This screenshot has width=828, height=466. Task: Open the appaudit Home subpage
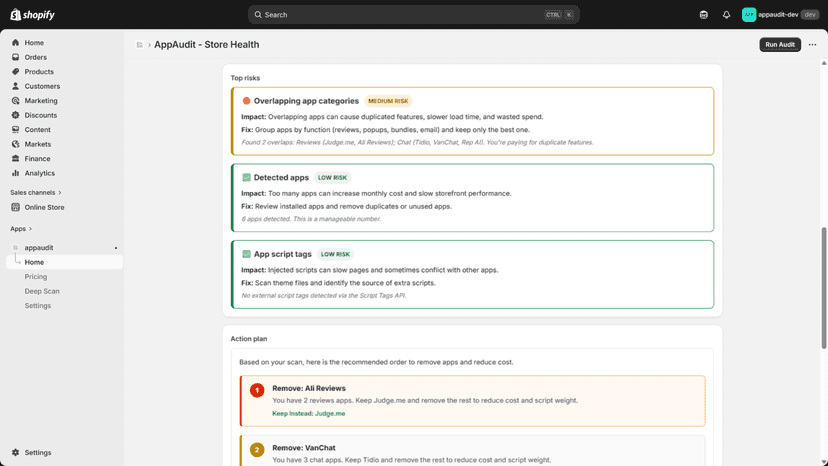click(64, 262)
